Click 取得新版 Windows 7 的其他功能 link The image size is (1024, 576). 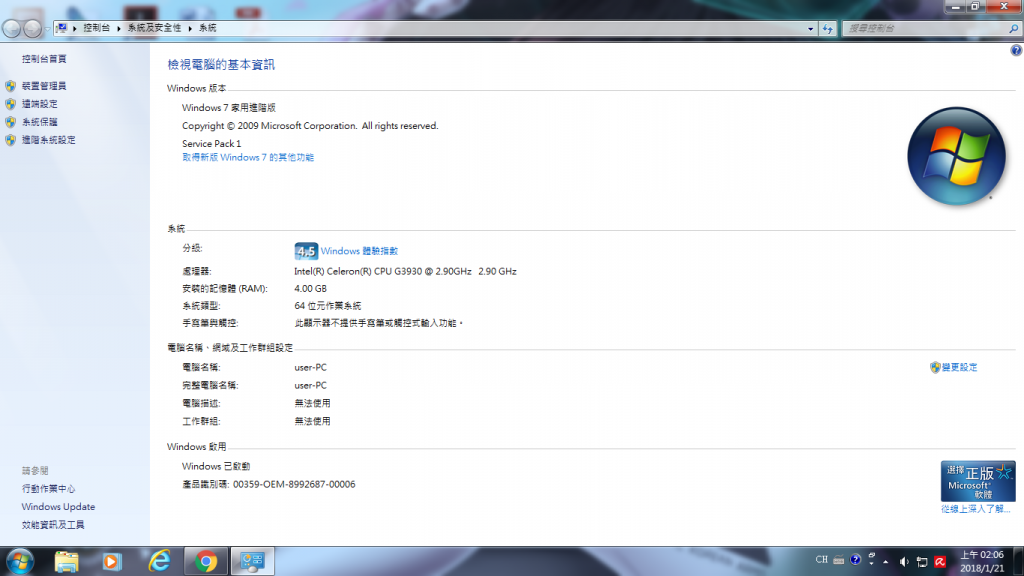click(248, 157)
